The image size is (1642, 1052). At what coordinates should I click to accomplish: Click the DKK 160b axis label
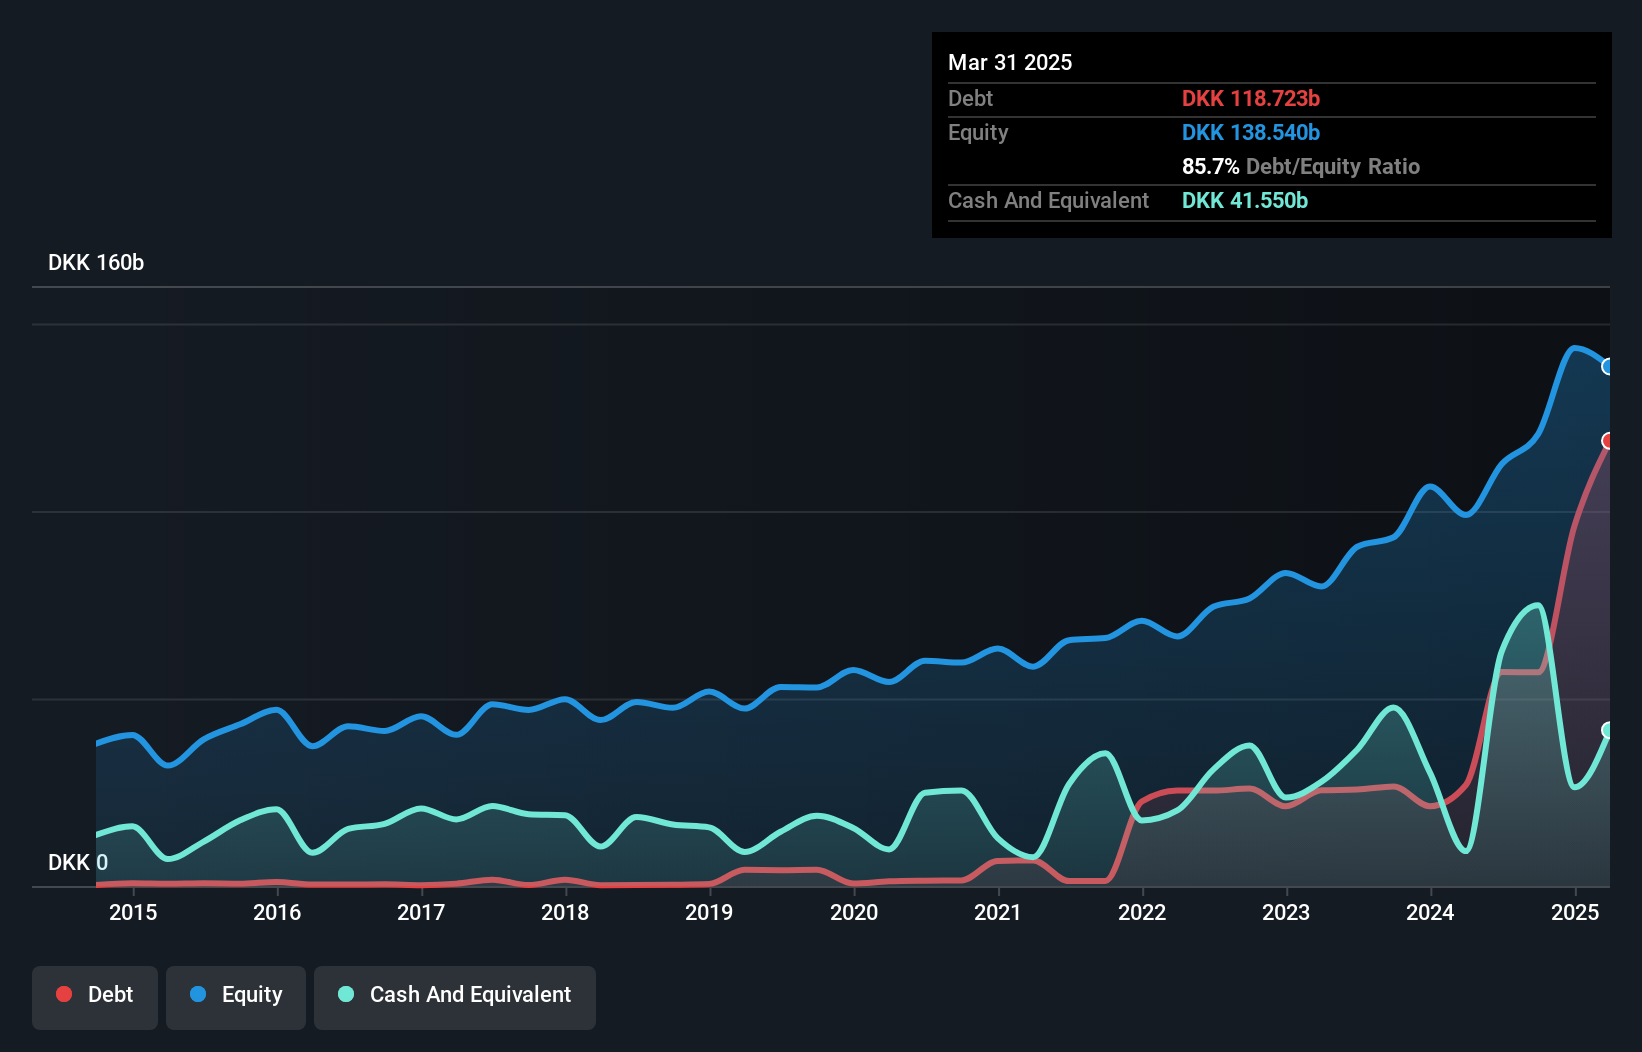point(96,263)
